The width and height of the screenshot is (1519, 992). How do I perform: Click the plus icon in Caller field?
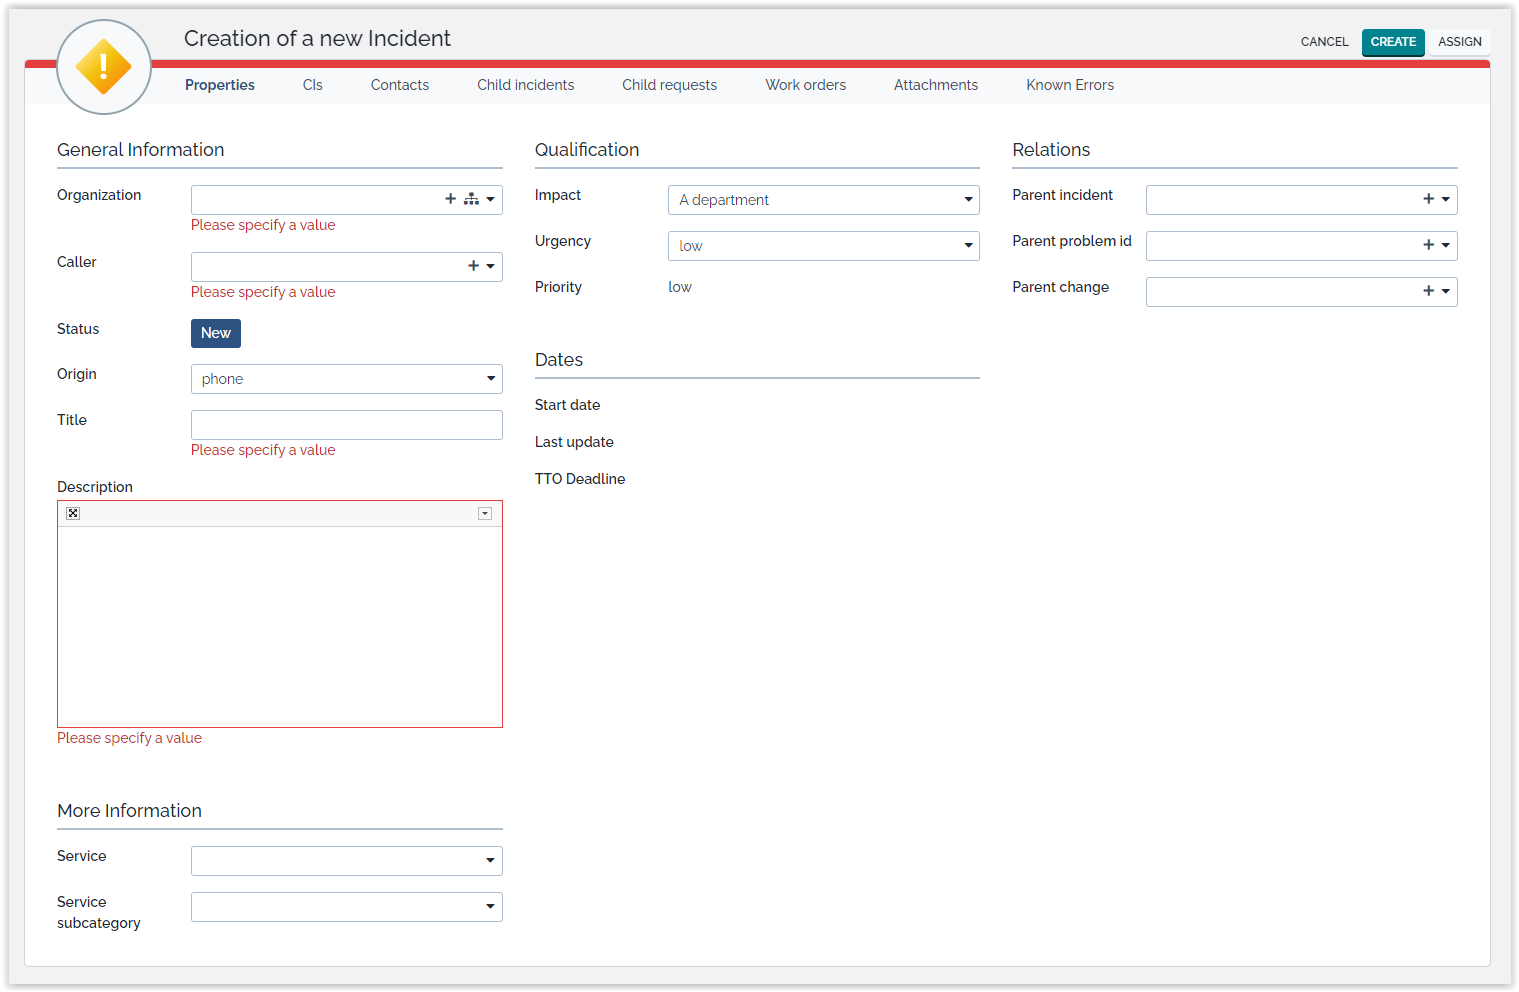point(473,266)
